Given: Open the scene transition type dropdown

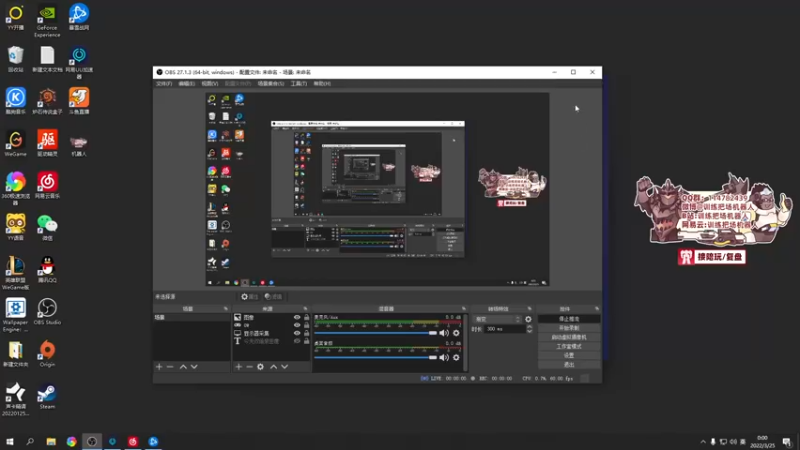Looking at the screenshot, I should click(x=497, y=319).
